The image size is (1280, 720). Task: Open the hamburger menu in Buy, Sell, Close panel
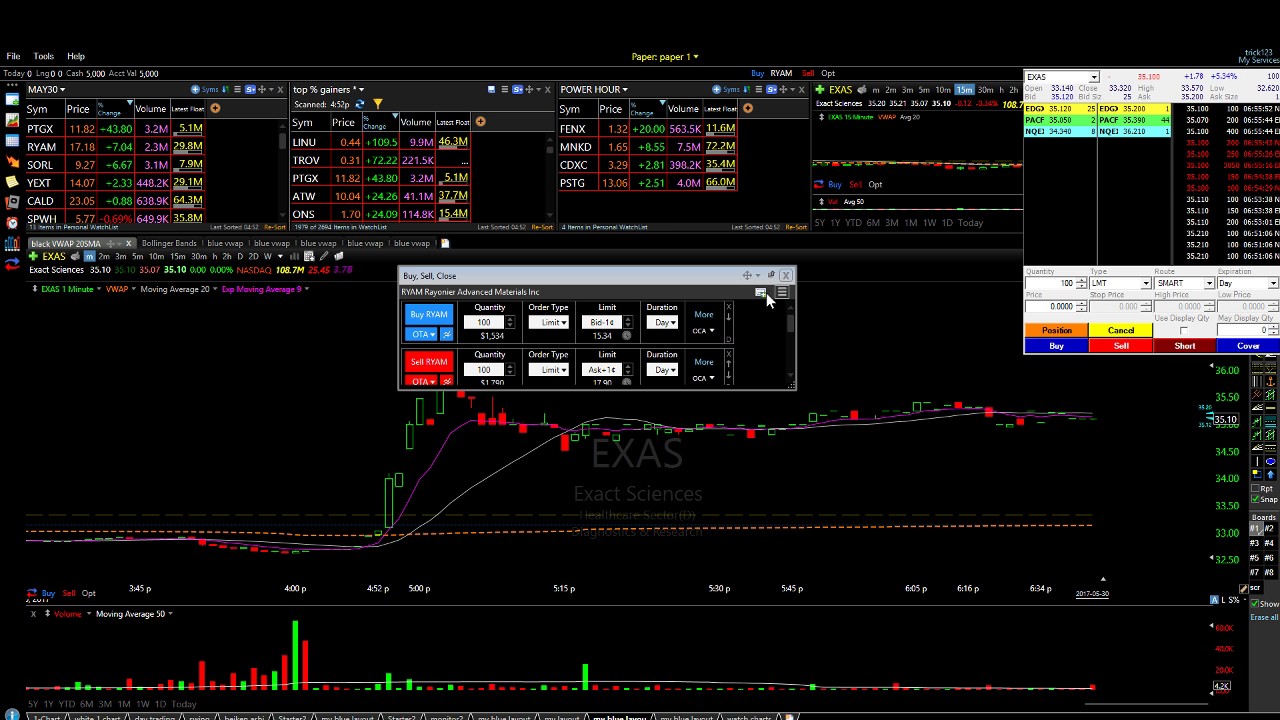click(x=782, y=292)
